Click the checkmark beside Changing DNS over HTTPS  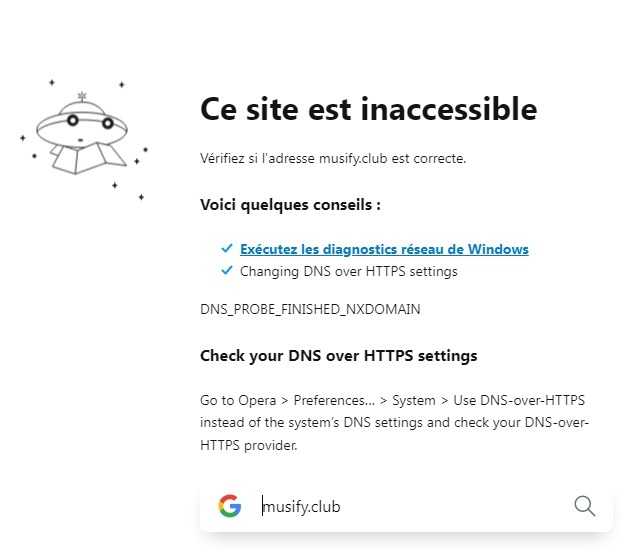coord(227,271)
